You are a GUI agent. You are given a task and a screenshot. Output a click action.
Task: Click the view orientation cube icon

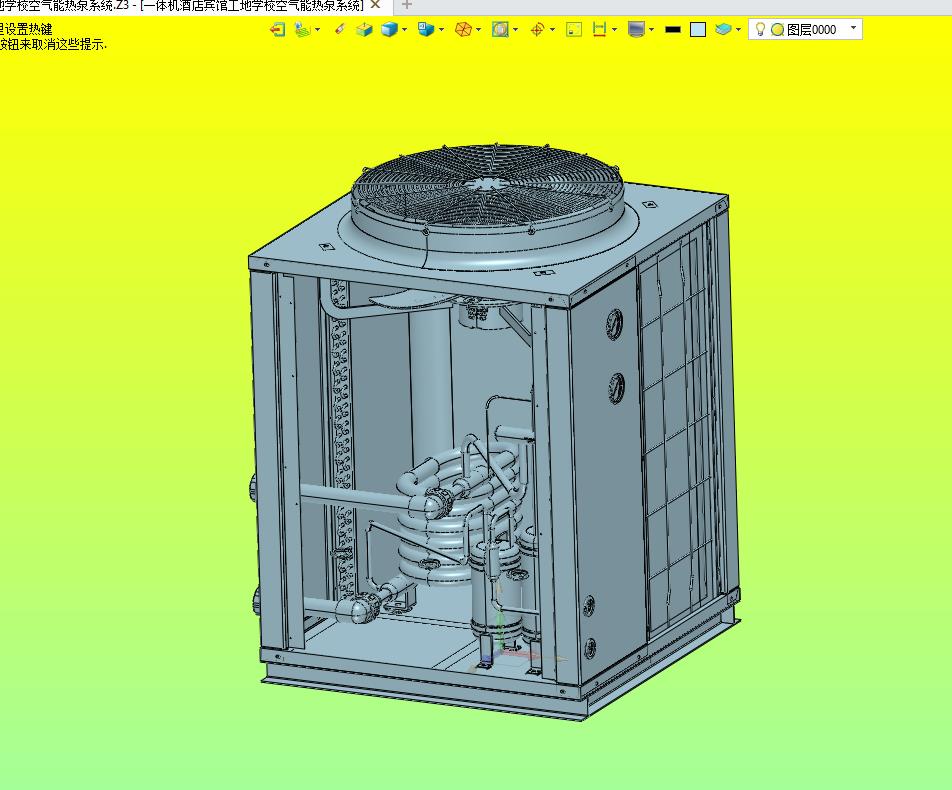tap(426, 29)
